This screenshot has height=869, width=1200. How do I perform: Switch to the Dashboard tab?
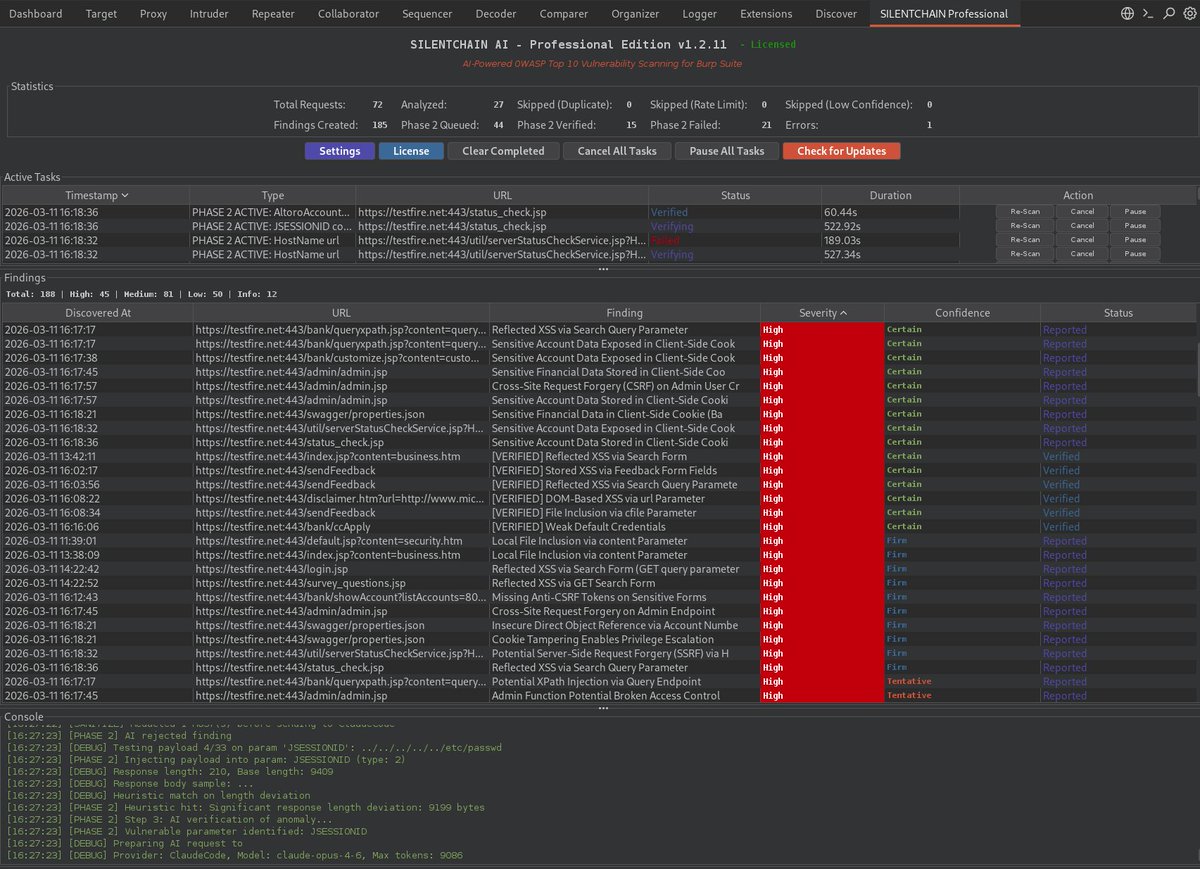pyautogui.click(x=35, y=14)
